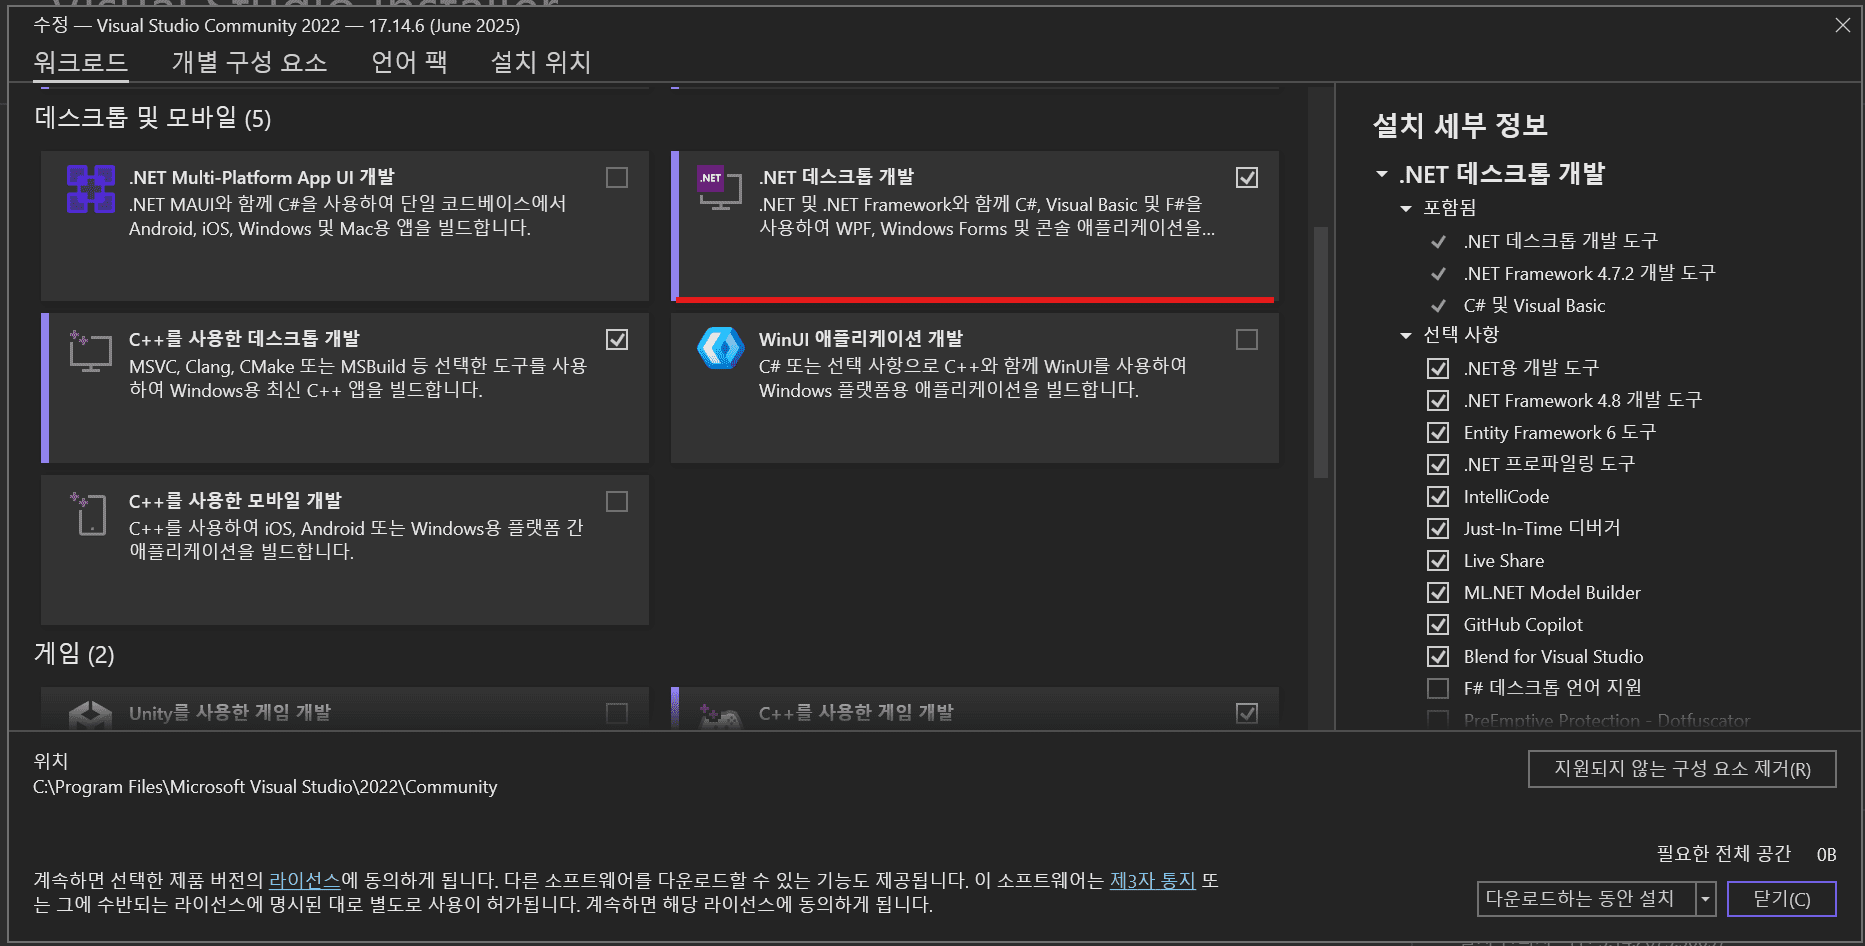Select the .NET 데스크톱 개발 workload card

pyautogui.click(x=975, y=226)
